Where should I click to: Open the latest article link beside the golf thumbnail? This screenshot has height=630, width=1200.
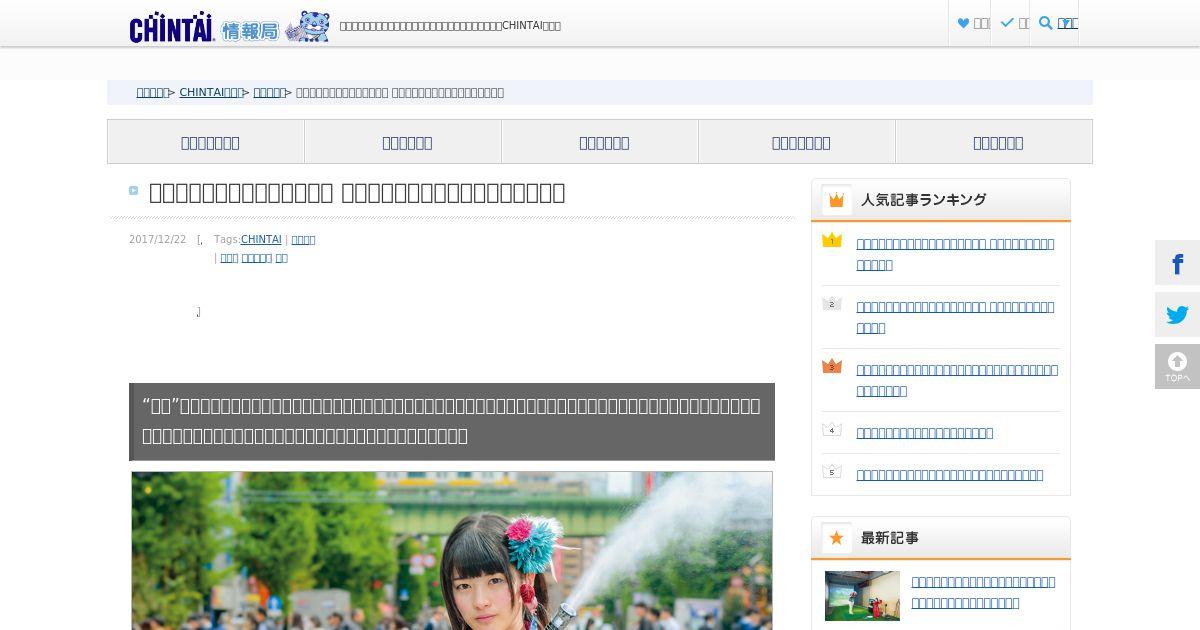coord(983,592)
